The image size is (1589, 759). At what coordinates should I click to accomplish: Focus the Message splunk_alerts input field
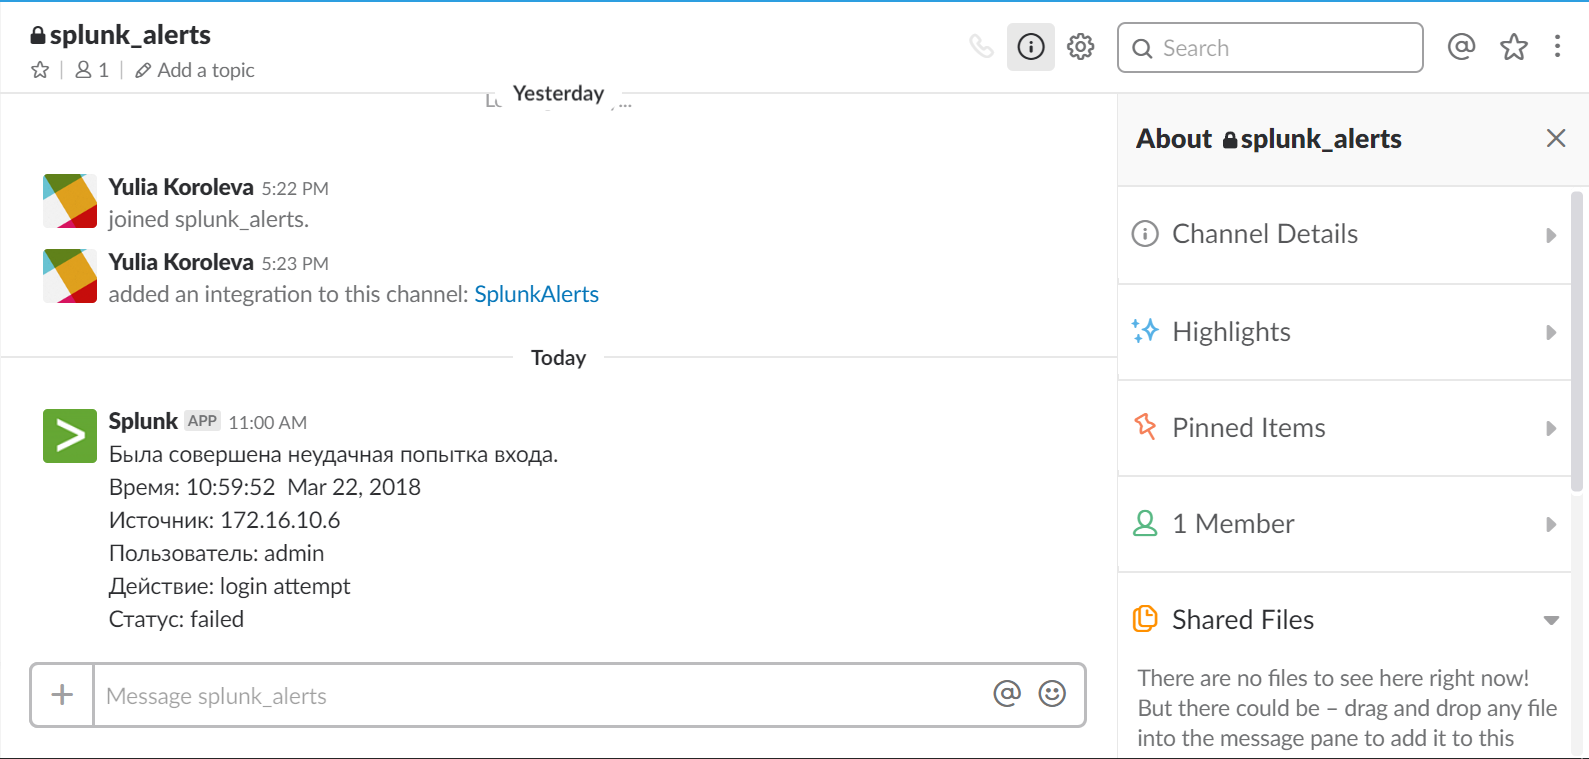point(540,696)
